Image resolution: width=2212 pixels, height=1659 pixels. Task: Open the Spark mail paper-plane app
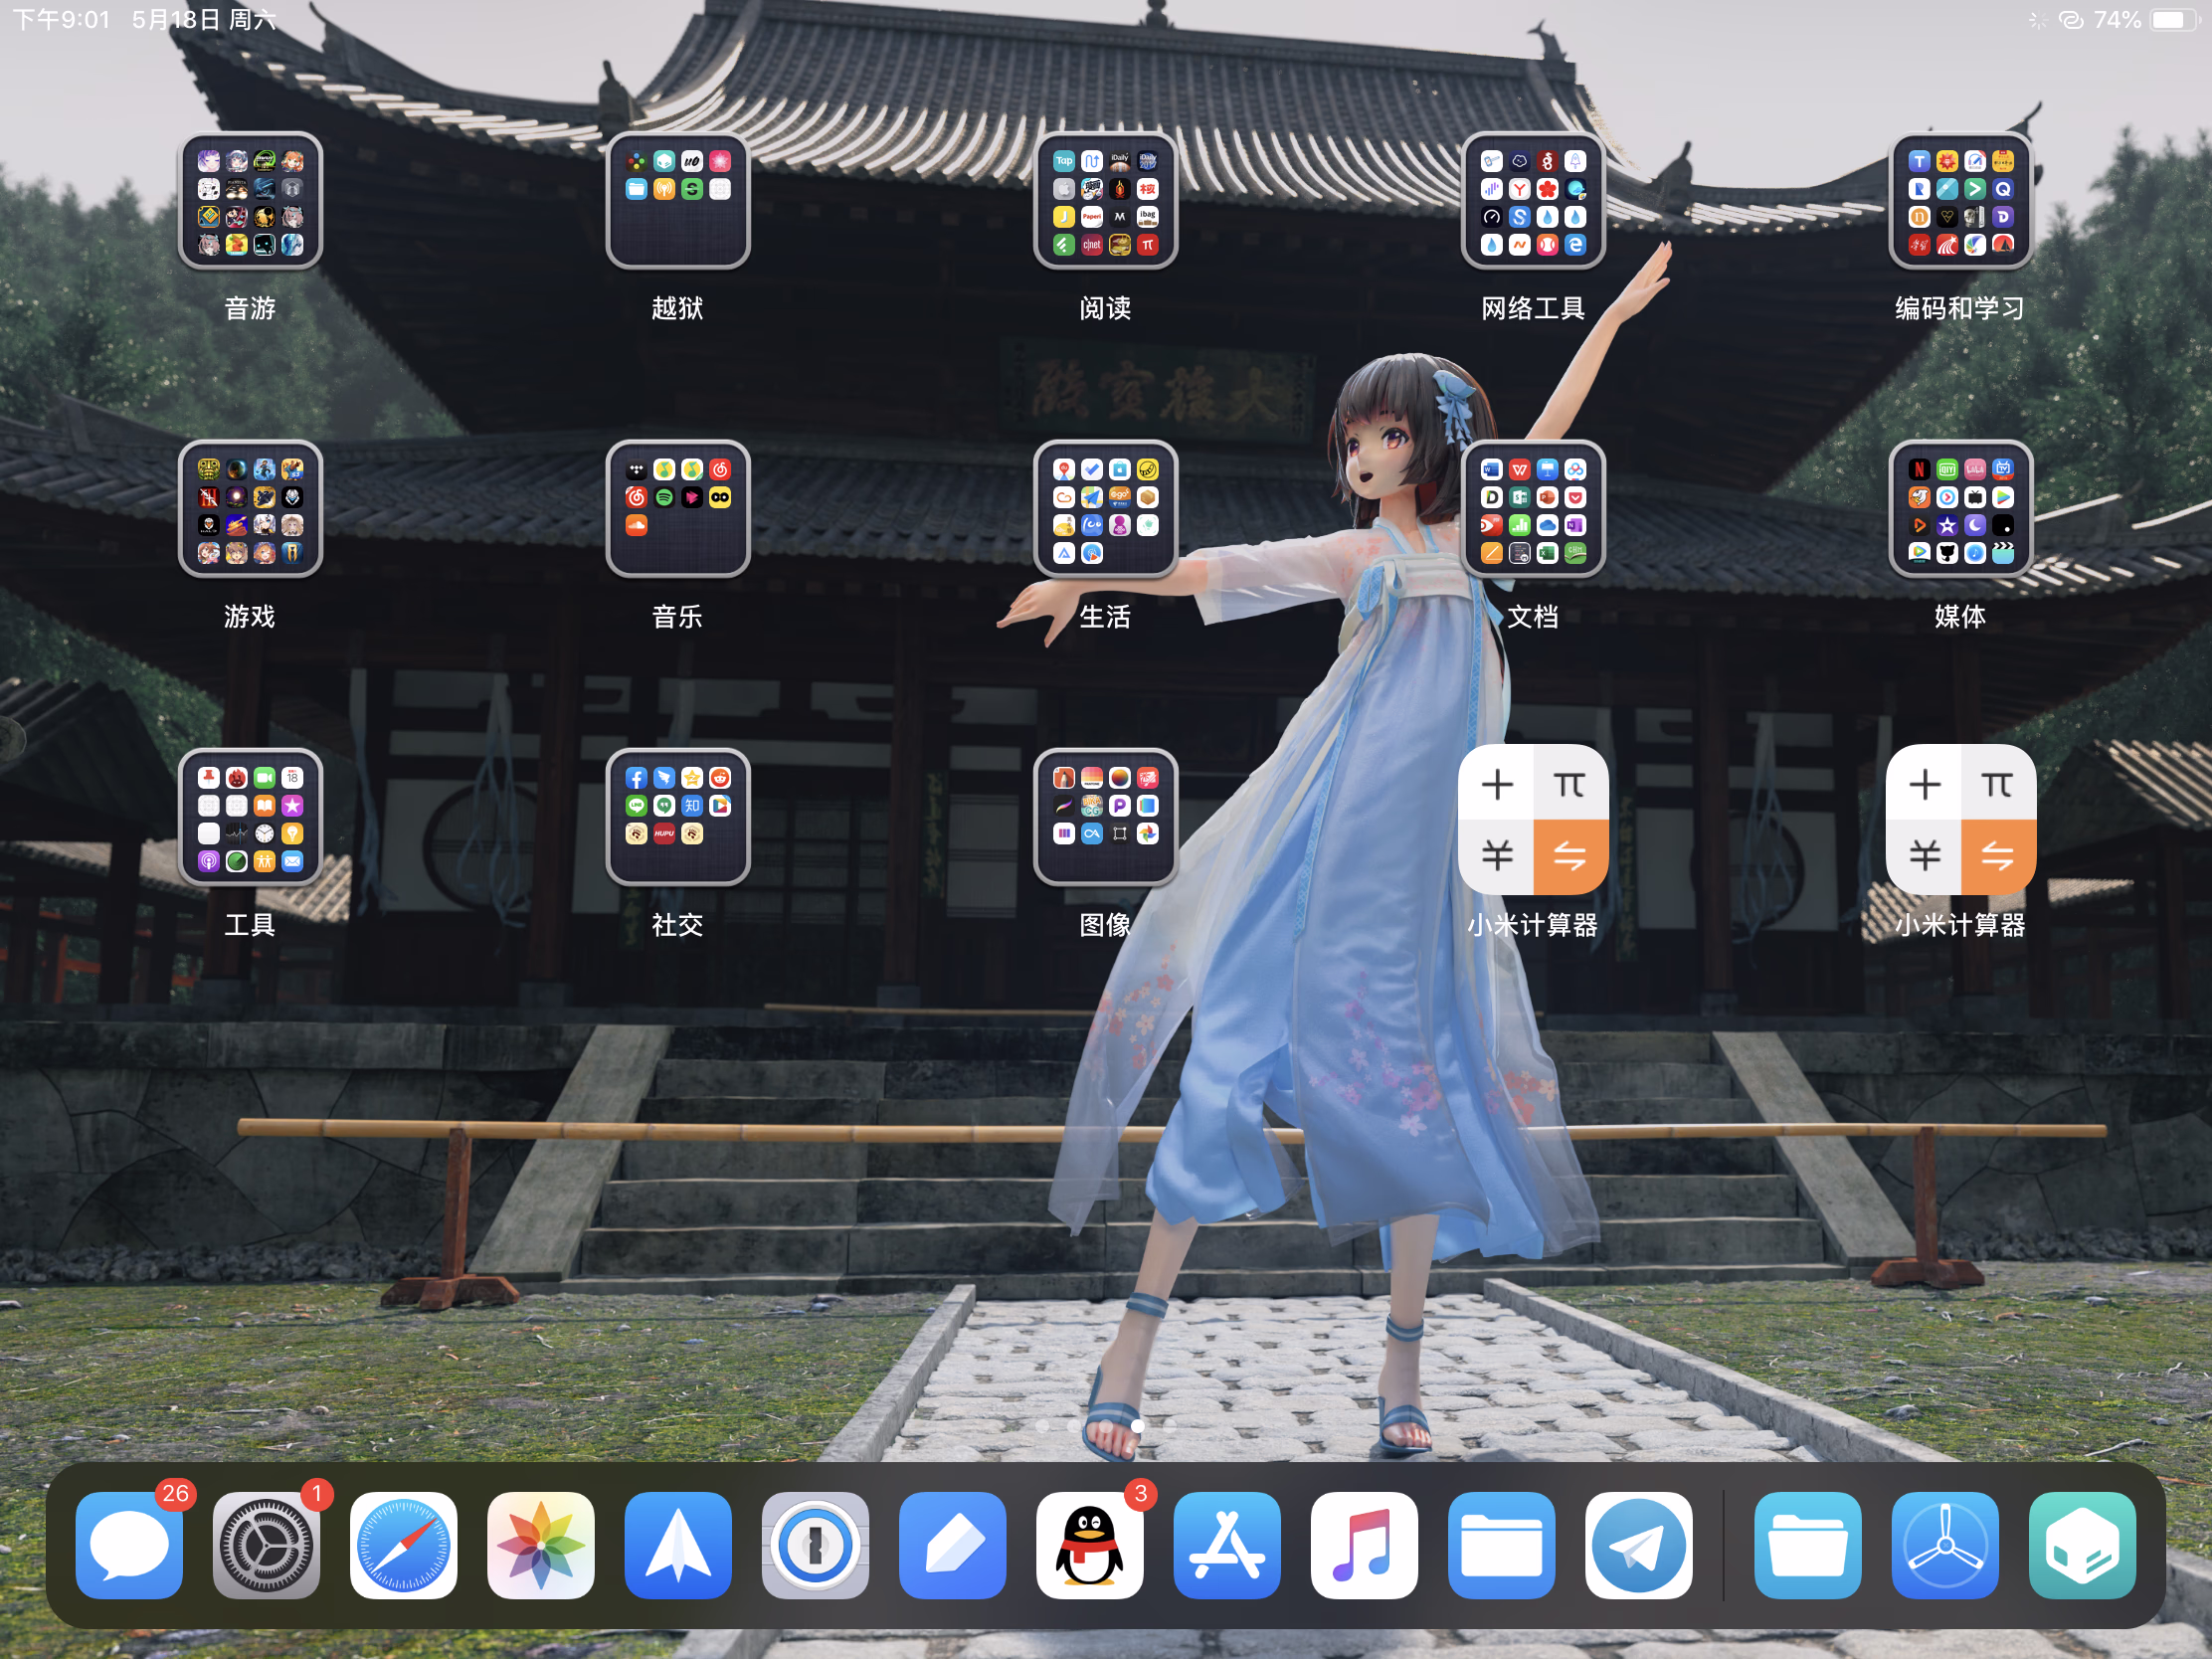[x=678, y=1545]
